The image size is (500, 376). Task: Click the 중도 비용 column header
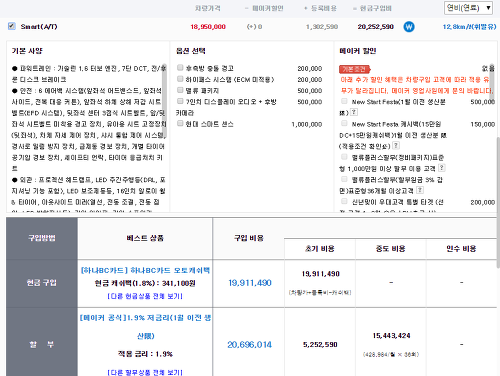coord(391,249)
